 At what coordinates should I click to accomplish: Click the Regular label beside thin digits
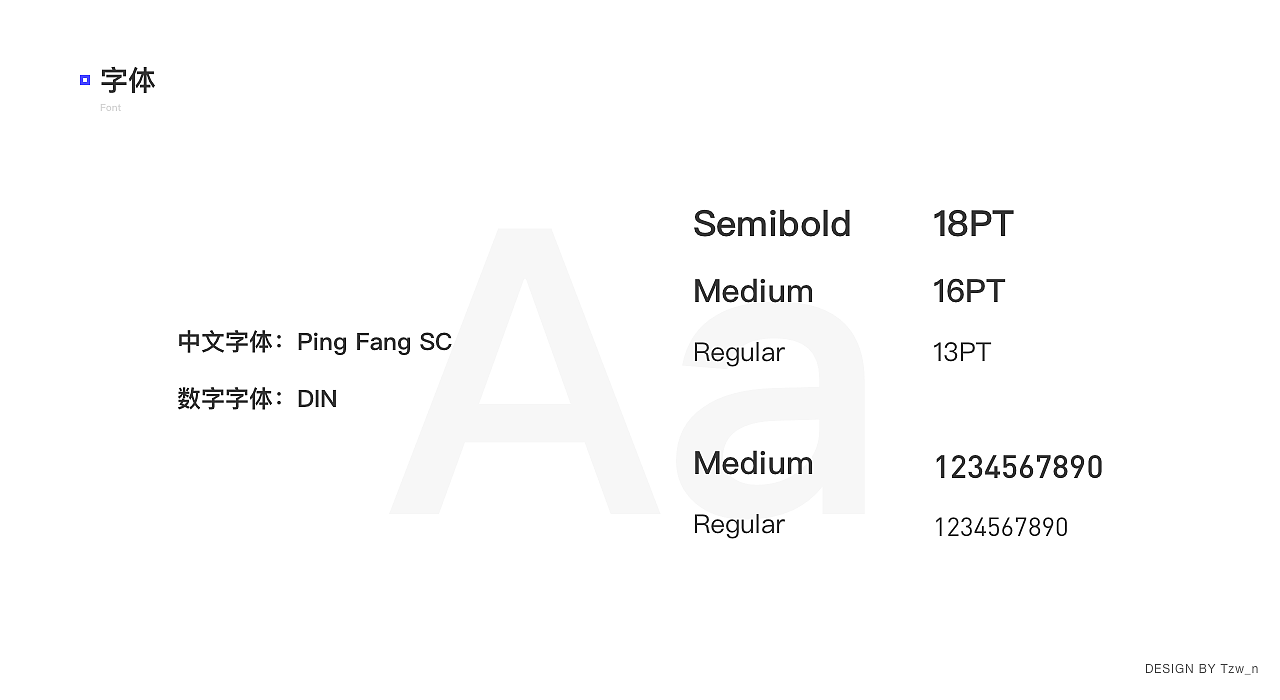(739, 524)
